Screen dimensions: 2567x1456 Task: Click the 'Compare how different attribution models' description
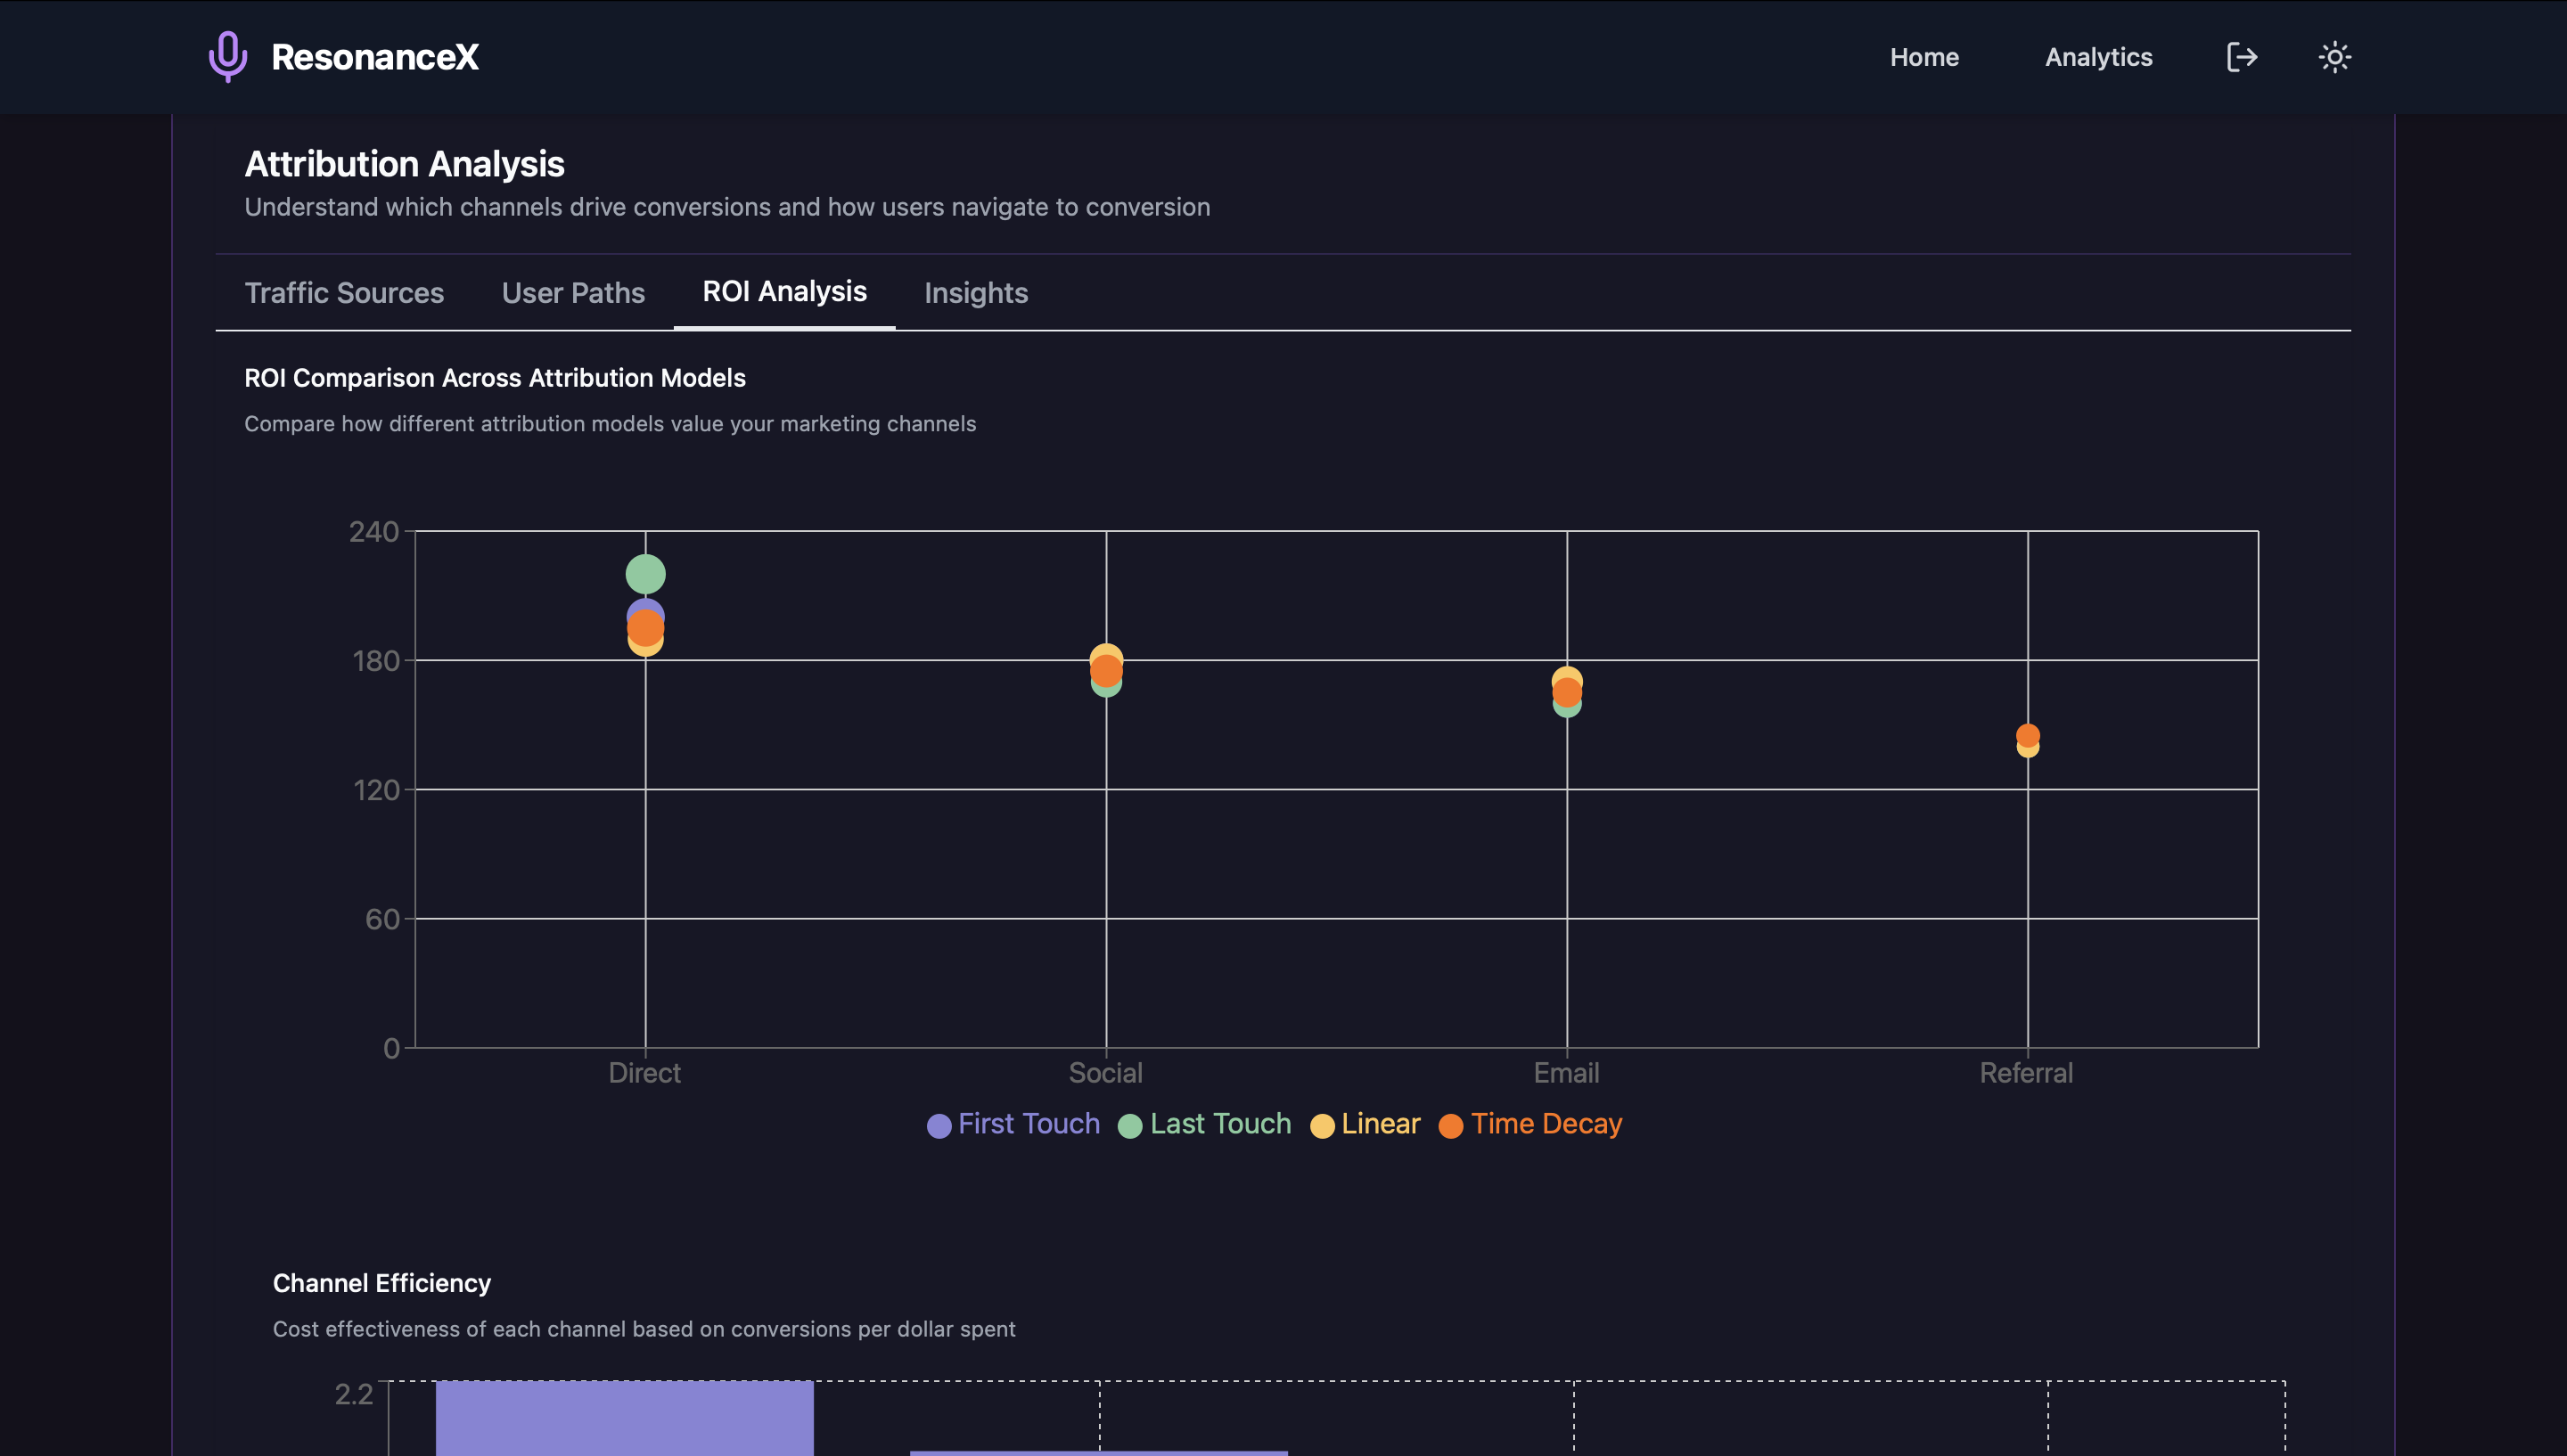(x=610, y=424)
